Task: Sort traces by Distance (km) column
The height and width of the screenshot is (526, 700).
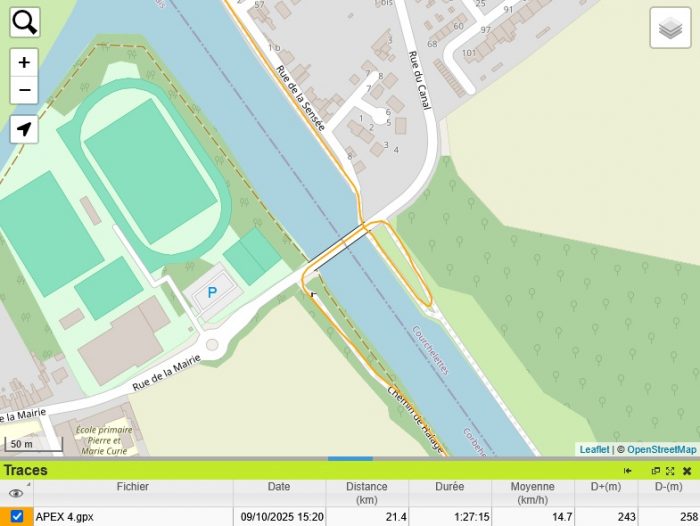Action: [x=367, y=493]
